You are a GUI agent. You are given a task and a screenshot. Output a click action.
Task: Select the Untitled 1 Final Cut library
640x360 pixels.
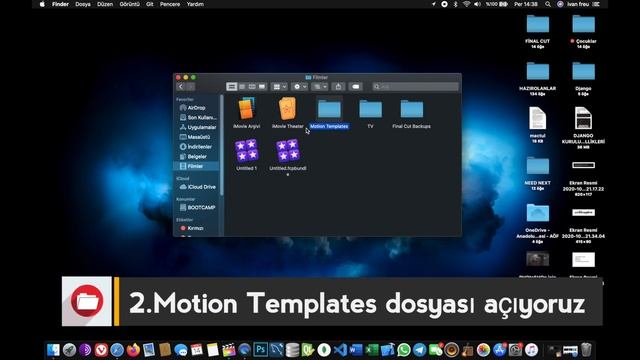pos(247,150)
